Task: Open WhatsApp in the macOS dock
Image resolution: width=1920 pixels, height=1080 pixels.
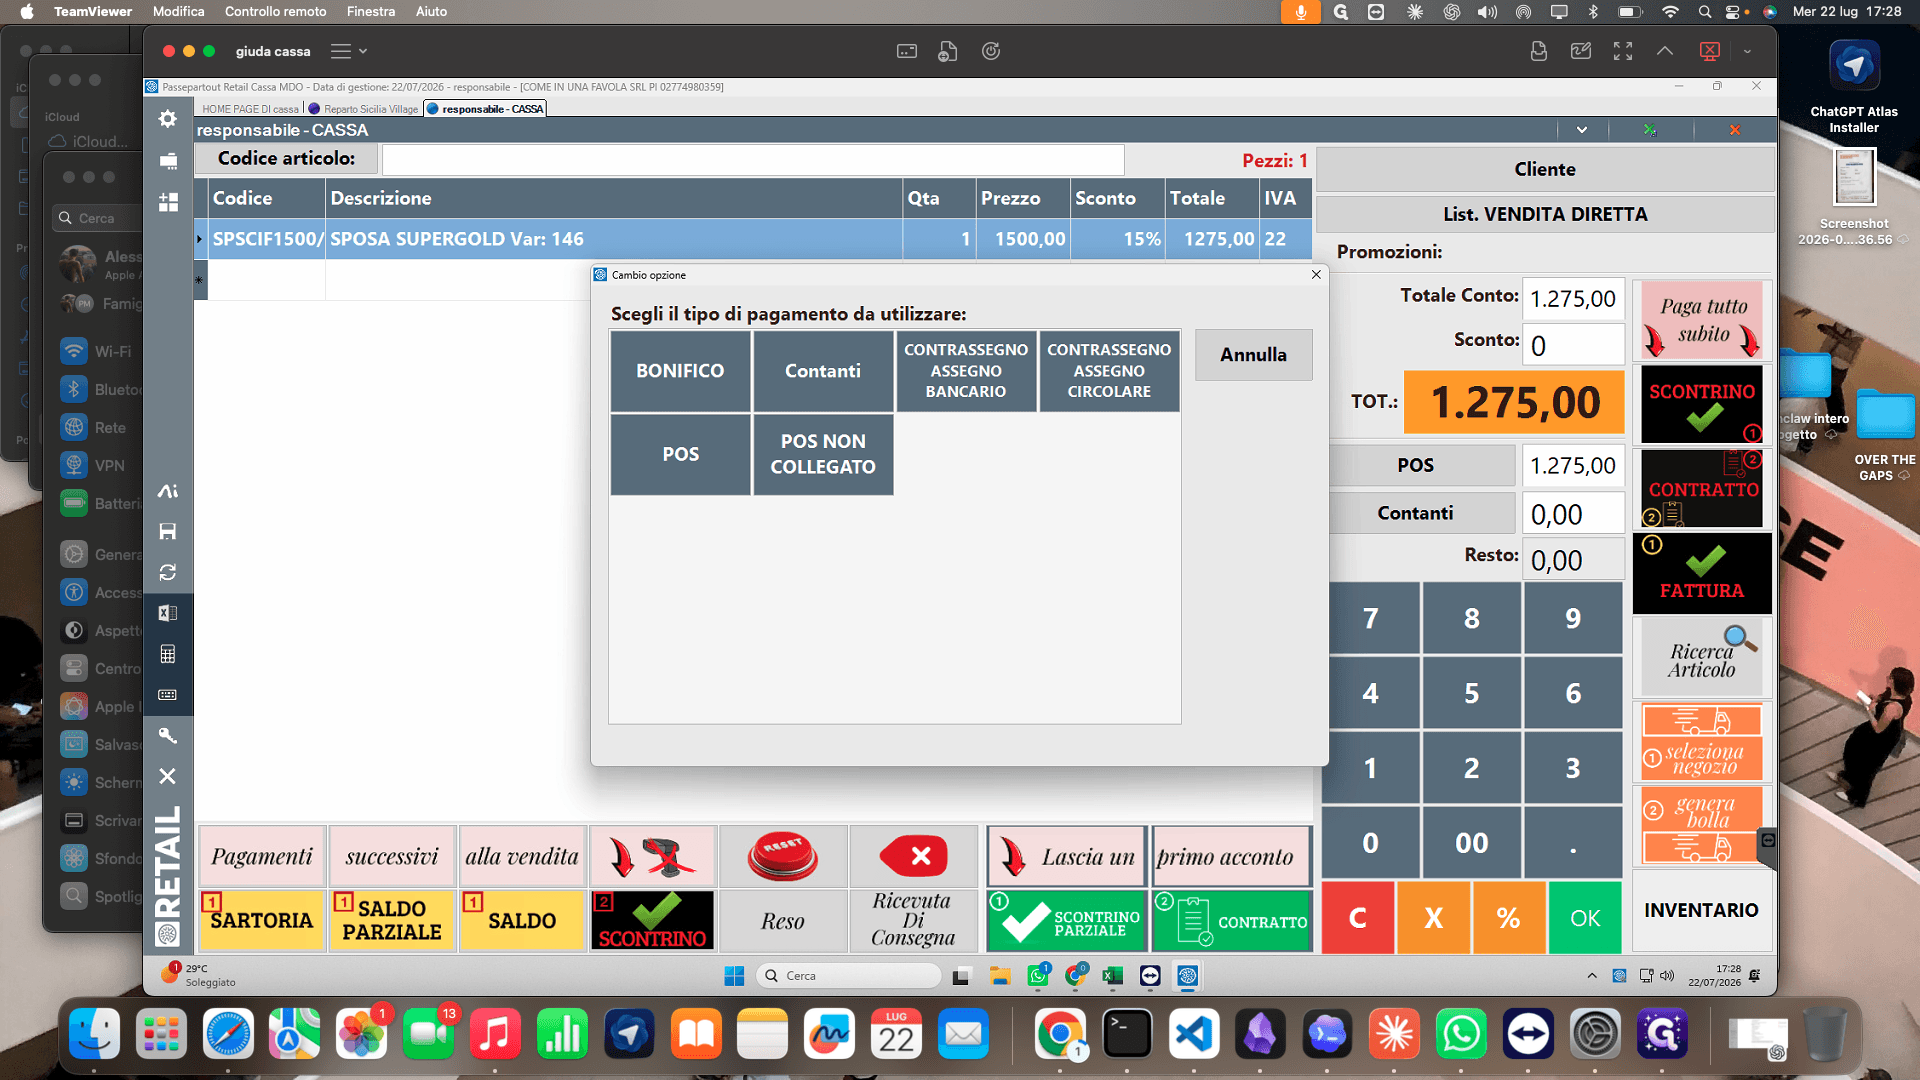Action: coord(1461,1034)
